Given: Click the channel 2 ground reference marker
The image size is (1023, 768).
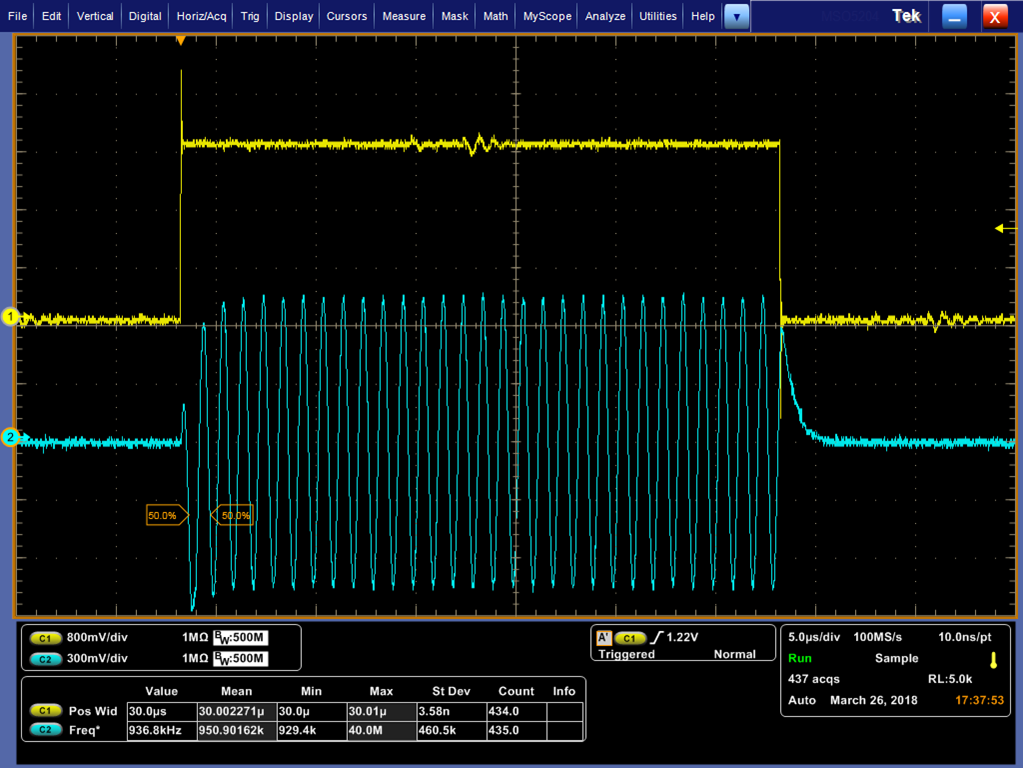Looking at the screenshot, I should coord(11,437).
